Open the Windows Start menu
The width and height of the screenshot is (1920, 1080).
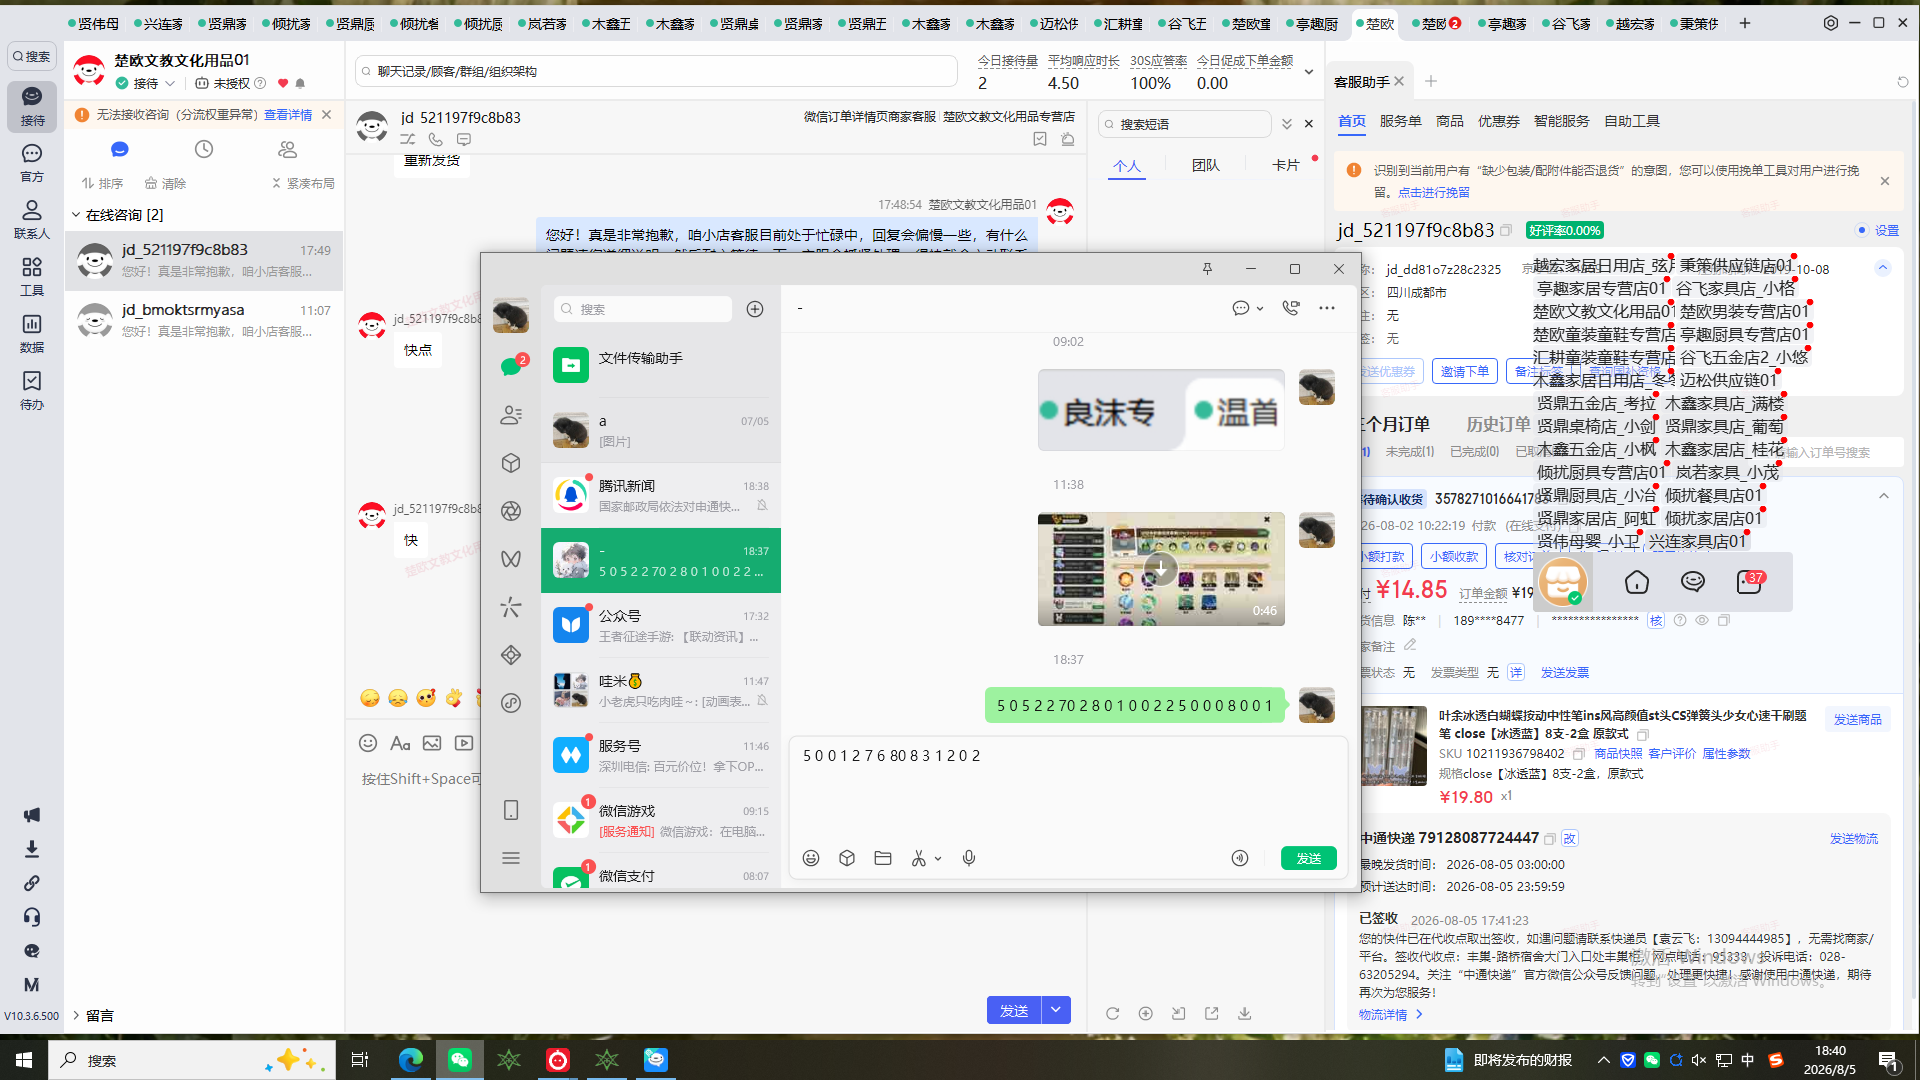24,1059
